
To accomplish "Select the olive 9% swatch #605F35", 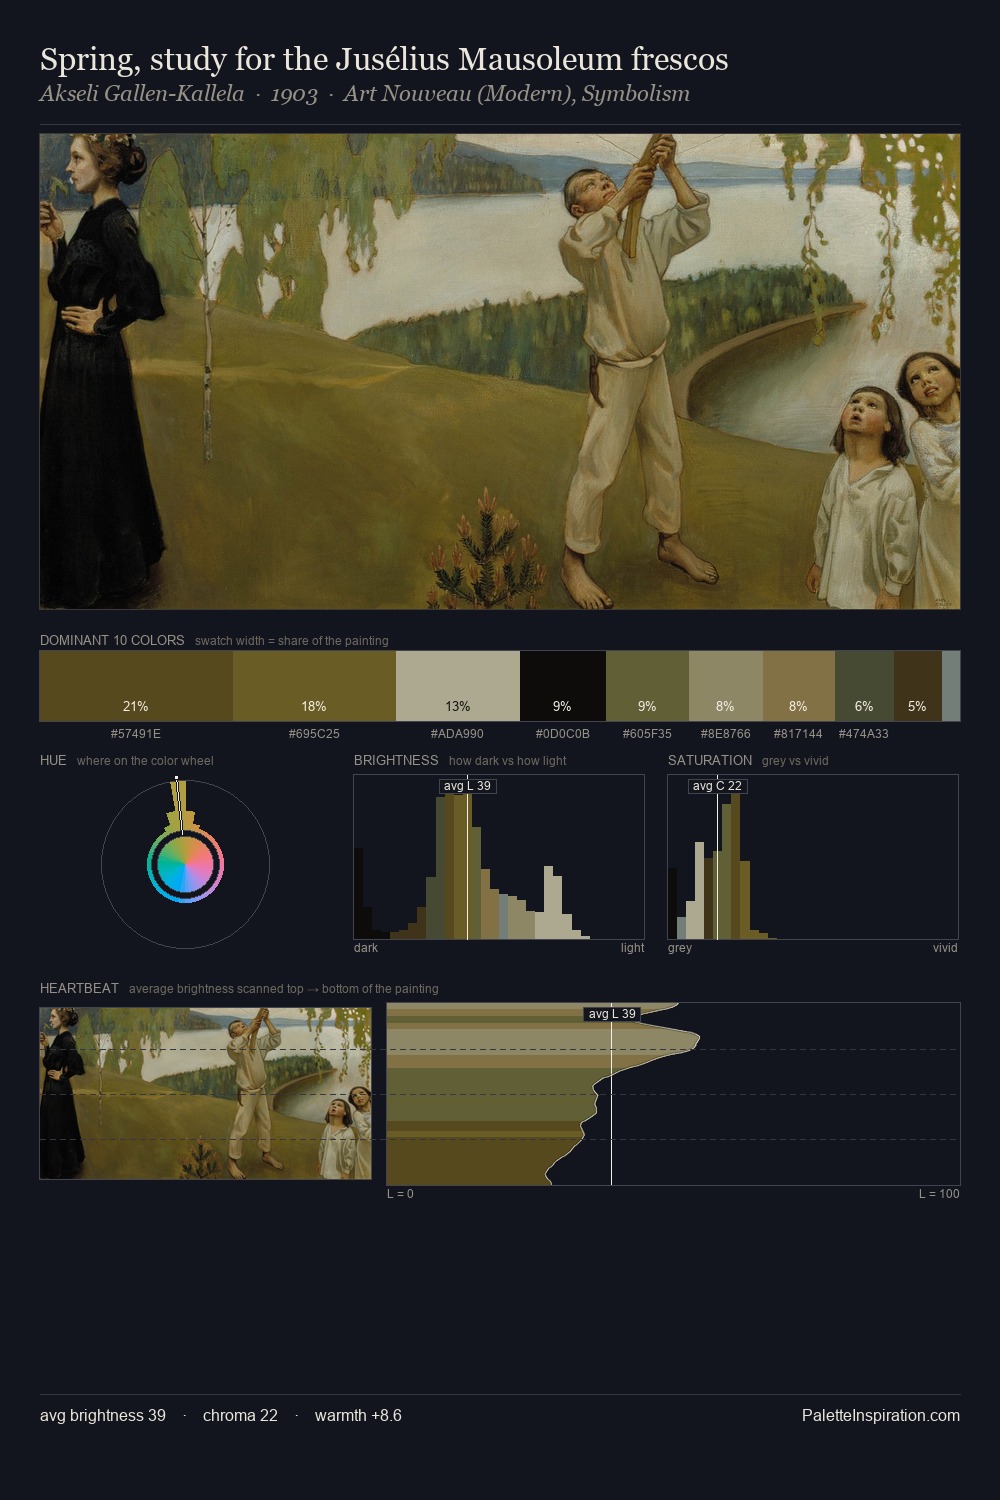I will coord(647,686).
